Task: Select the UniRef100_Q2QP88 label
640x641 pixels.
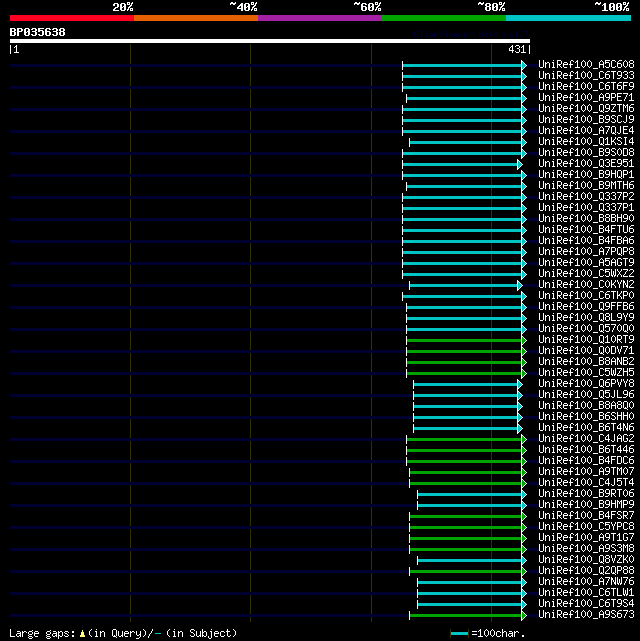Action: coord(586,571)
